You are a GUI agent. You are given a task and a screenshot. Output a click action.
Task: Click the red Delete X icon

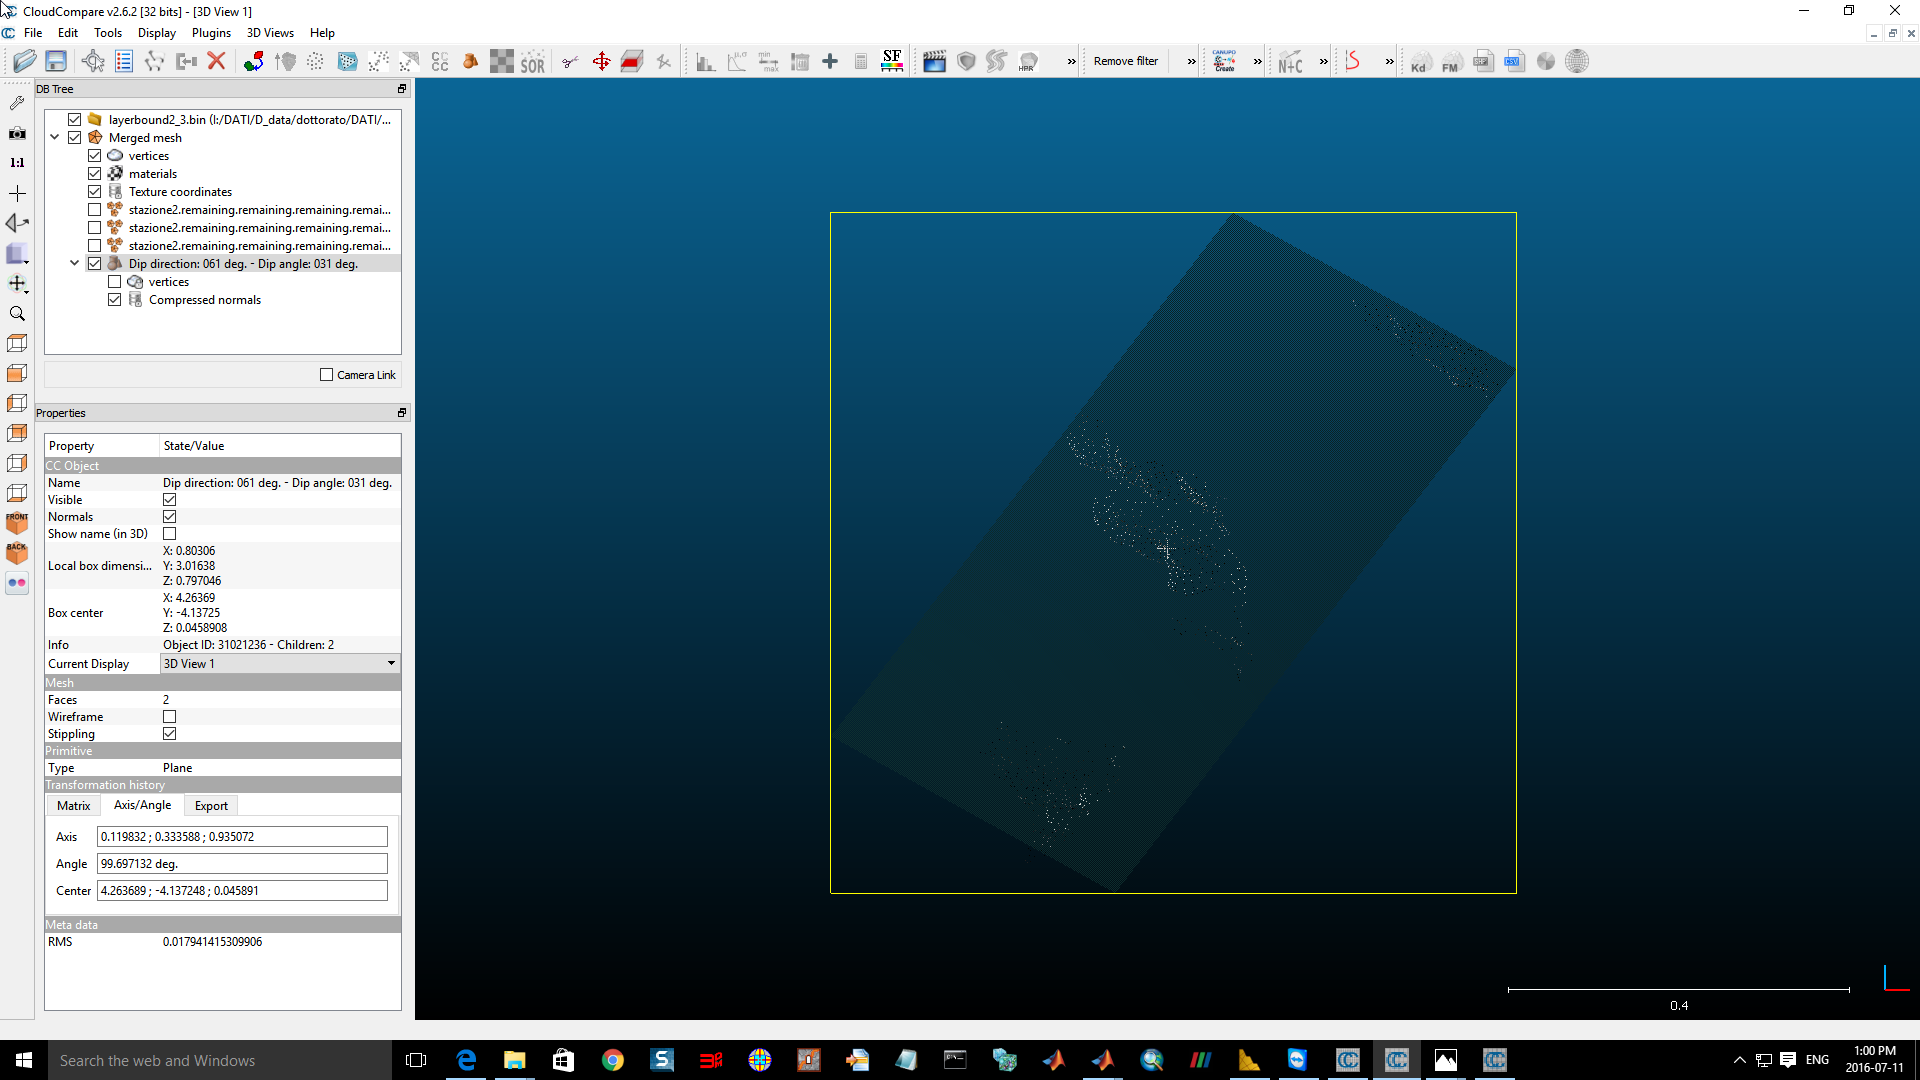click(216, 62)
